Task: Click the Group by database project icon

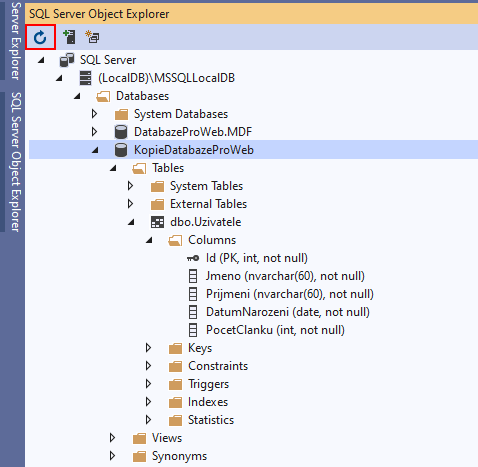Action: [x=92, y=37]
